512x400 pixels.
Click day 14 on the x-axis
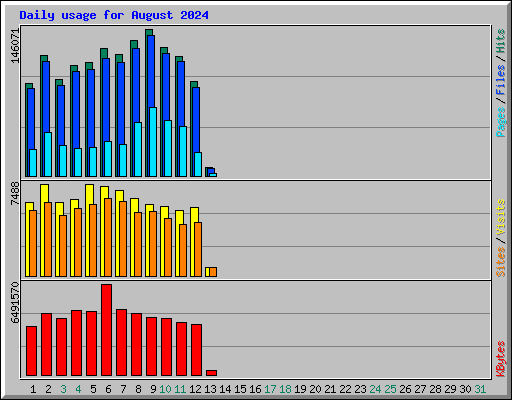(x=225, y=389)
